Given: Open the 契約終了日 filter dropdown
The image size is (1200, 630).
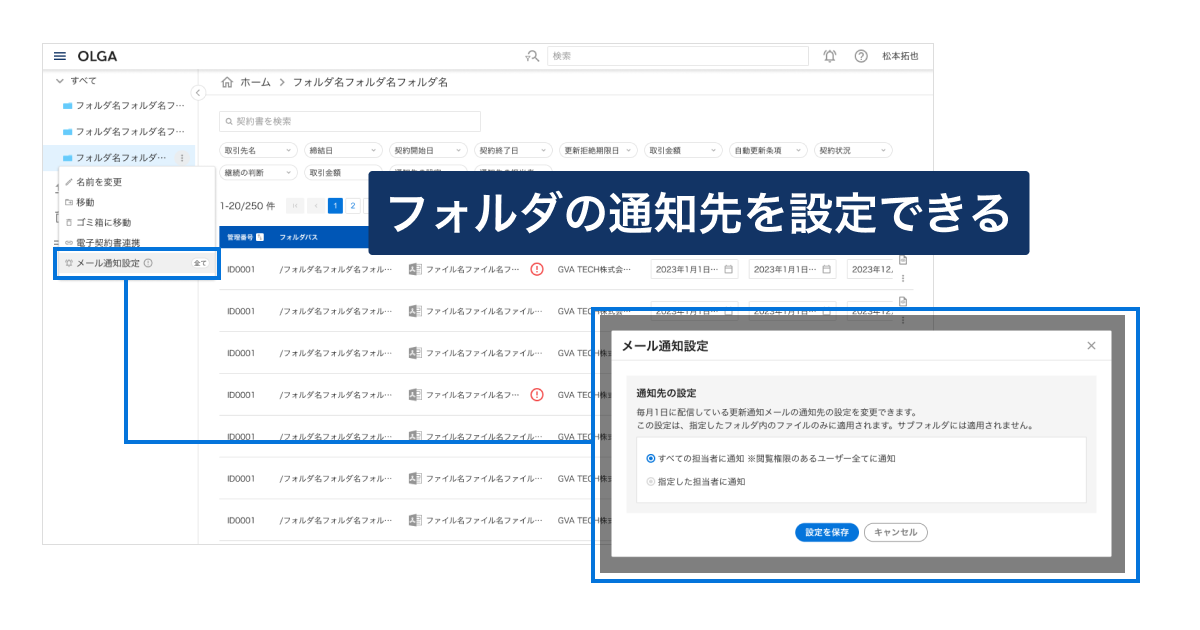Looking at the screenshot, I should [x=514, y=150].
